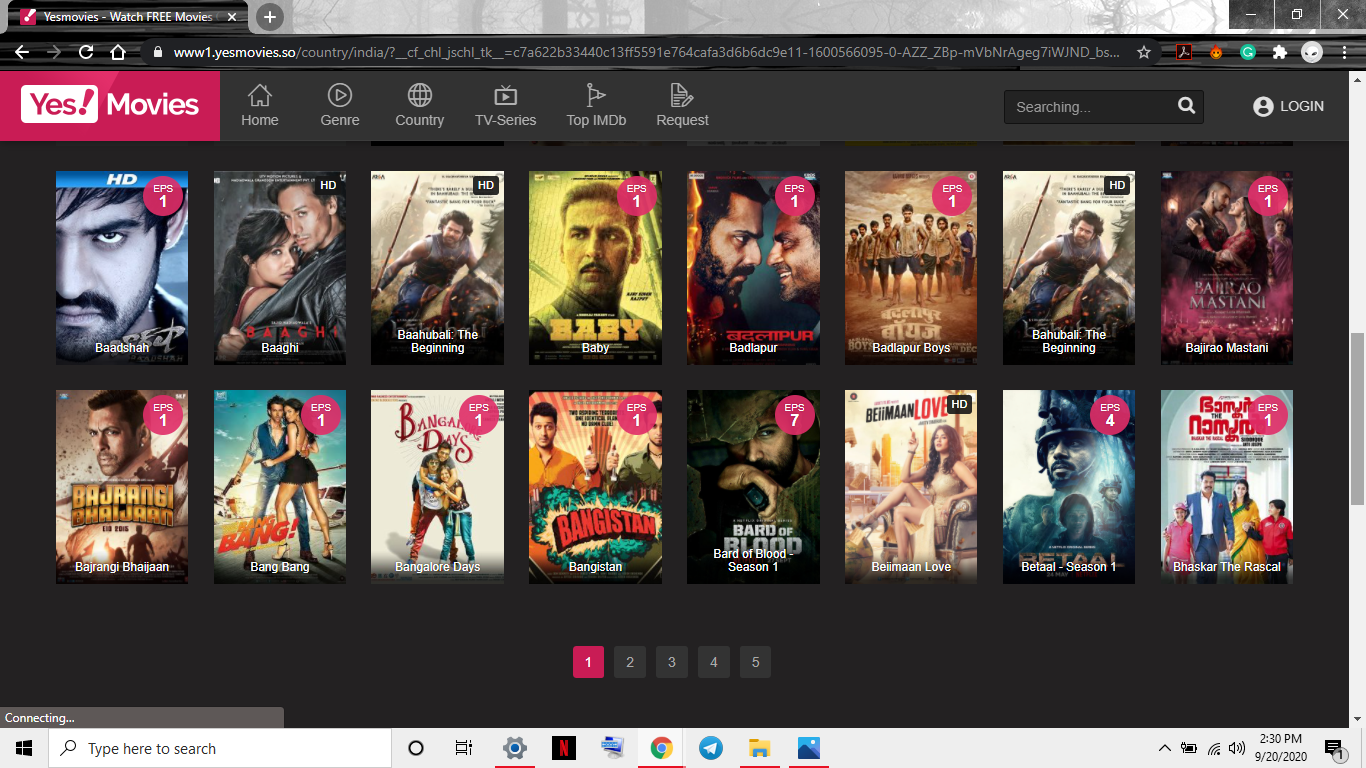Viewport: 1366px width, 768px height.
Task: Open the Bangalore Days poster
Action: pos(437,487)
